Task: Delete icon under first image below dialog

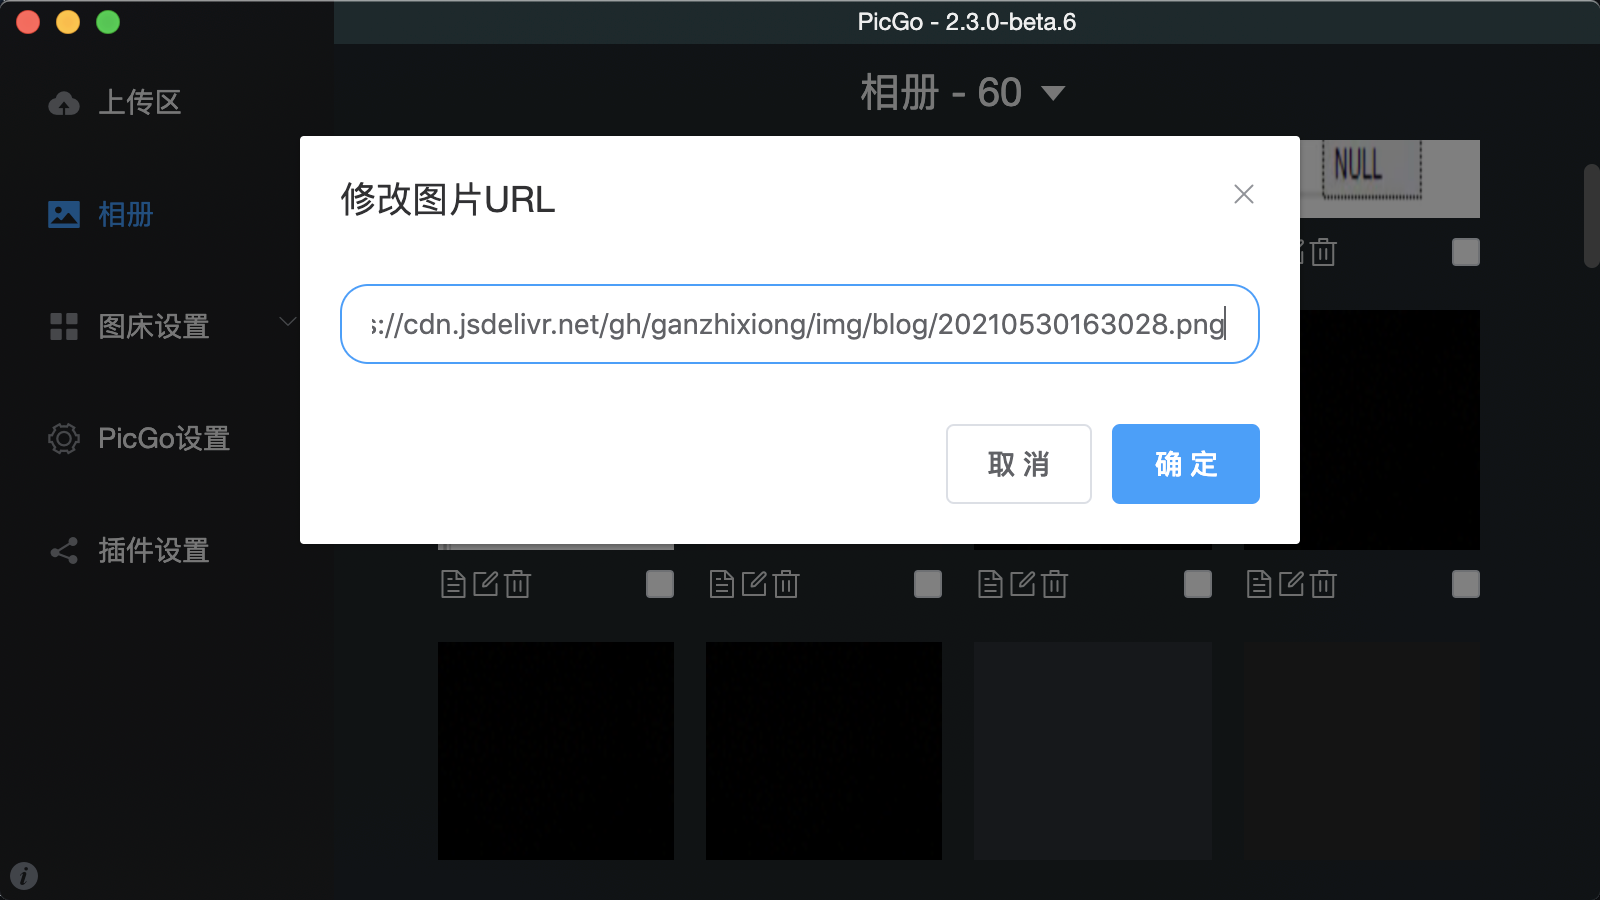Action: [518, 584]
